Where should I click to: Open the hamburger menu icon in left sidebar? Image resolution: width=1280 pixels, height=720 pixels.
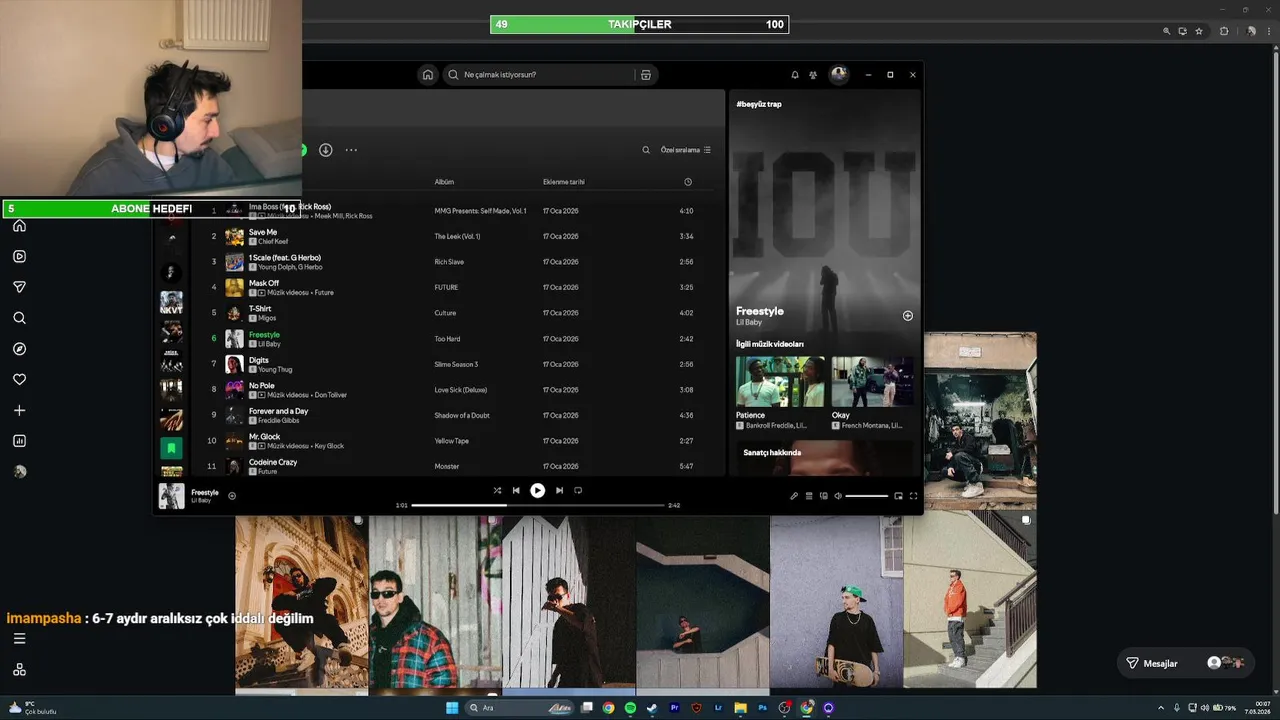coord(19,638)
